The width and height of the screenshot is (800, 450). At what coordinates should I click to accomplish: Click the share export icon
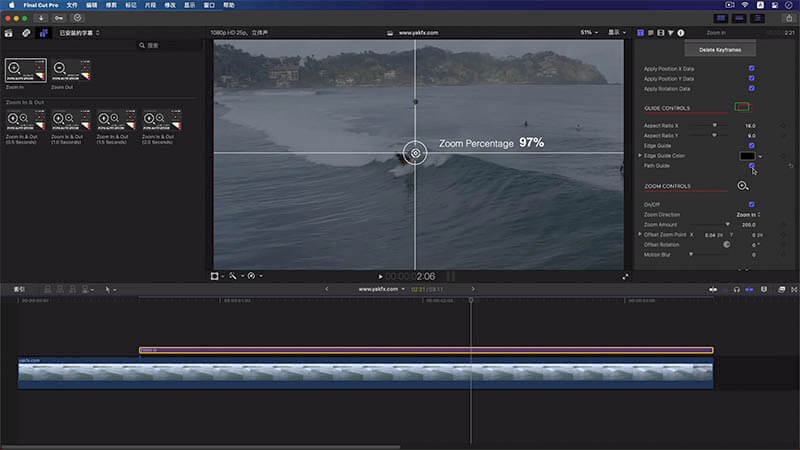pos(787,18)
